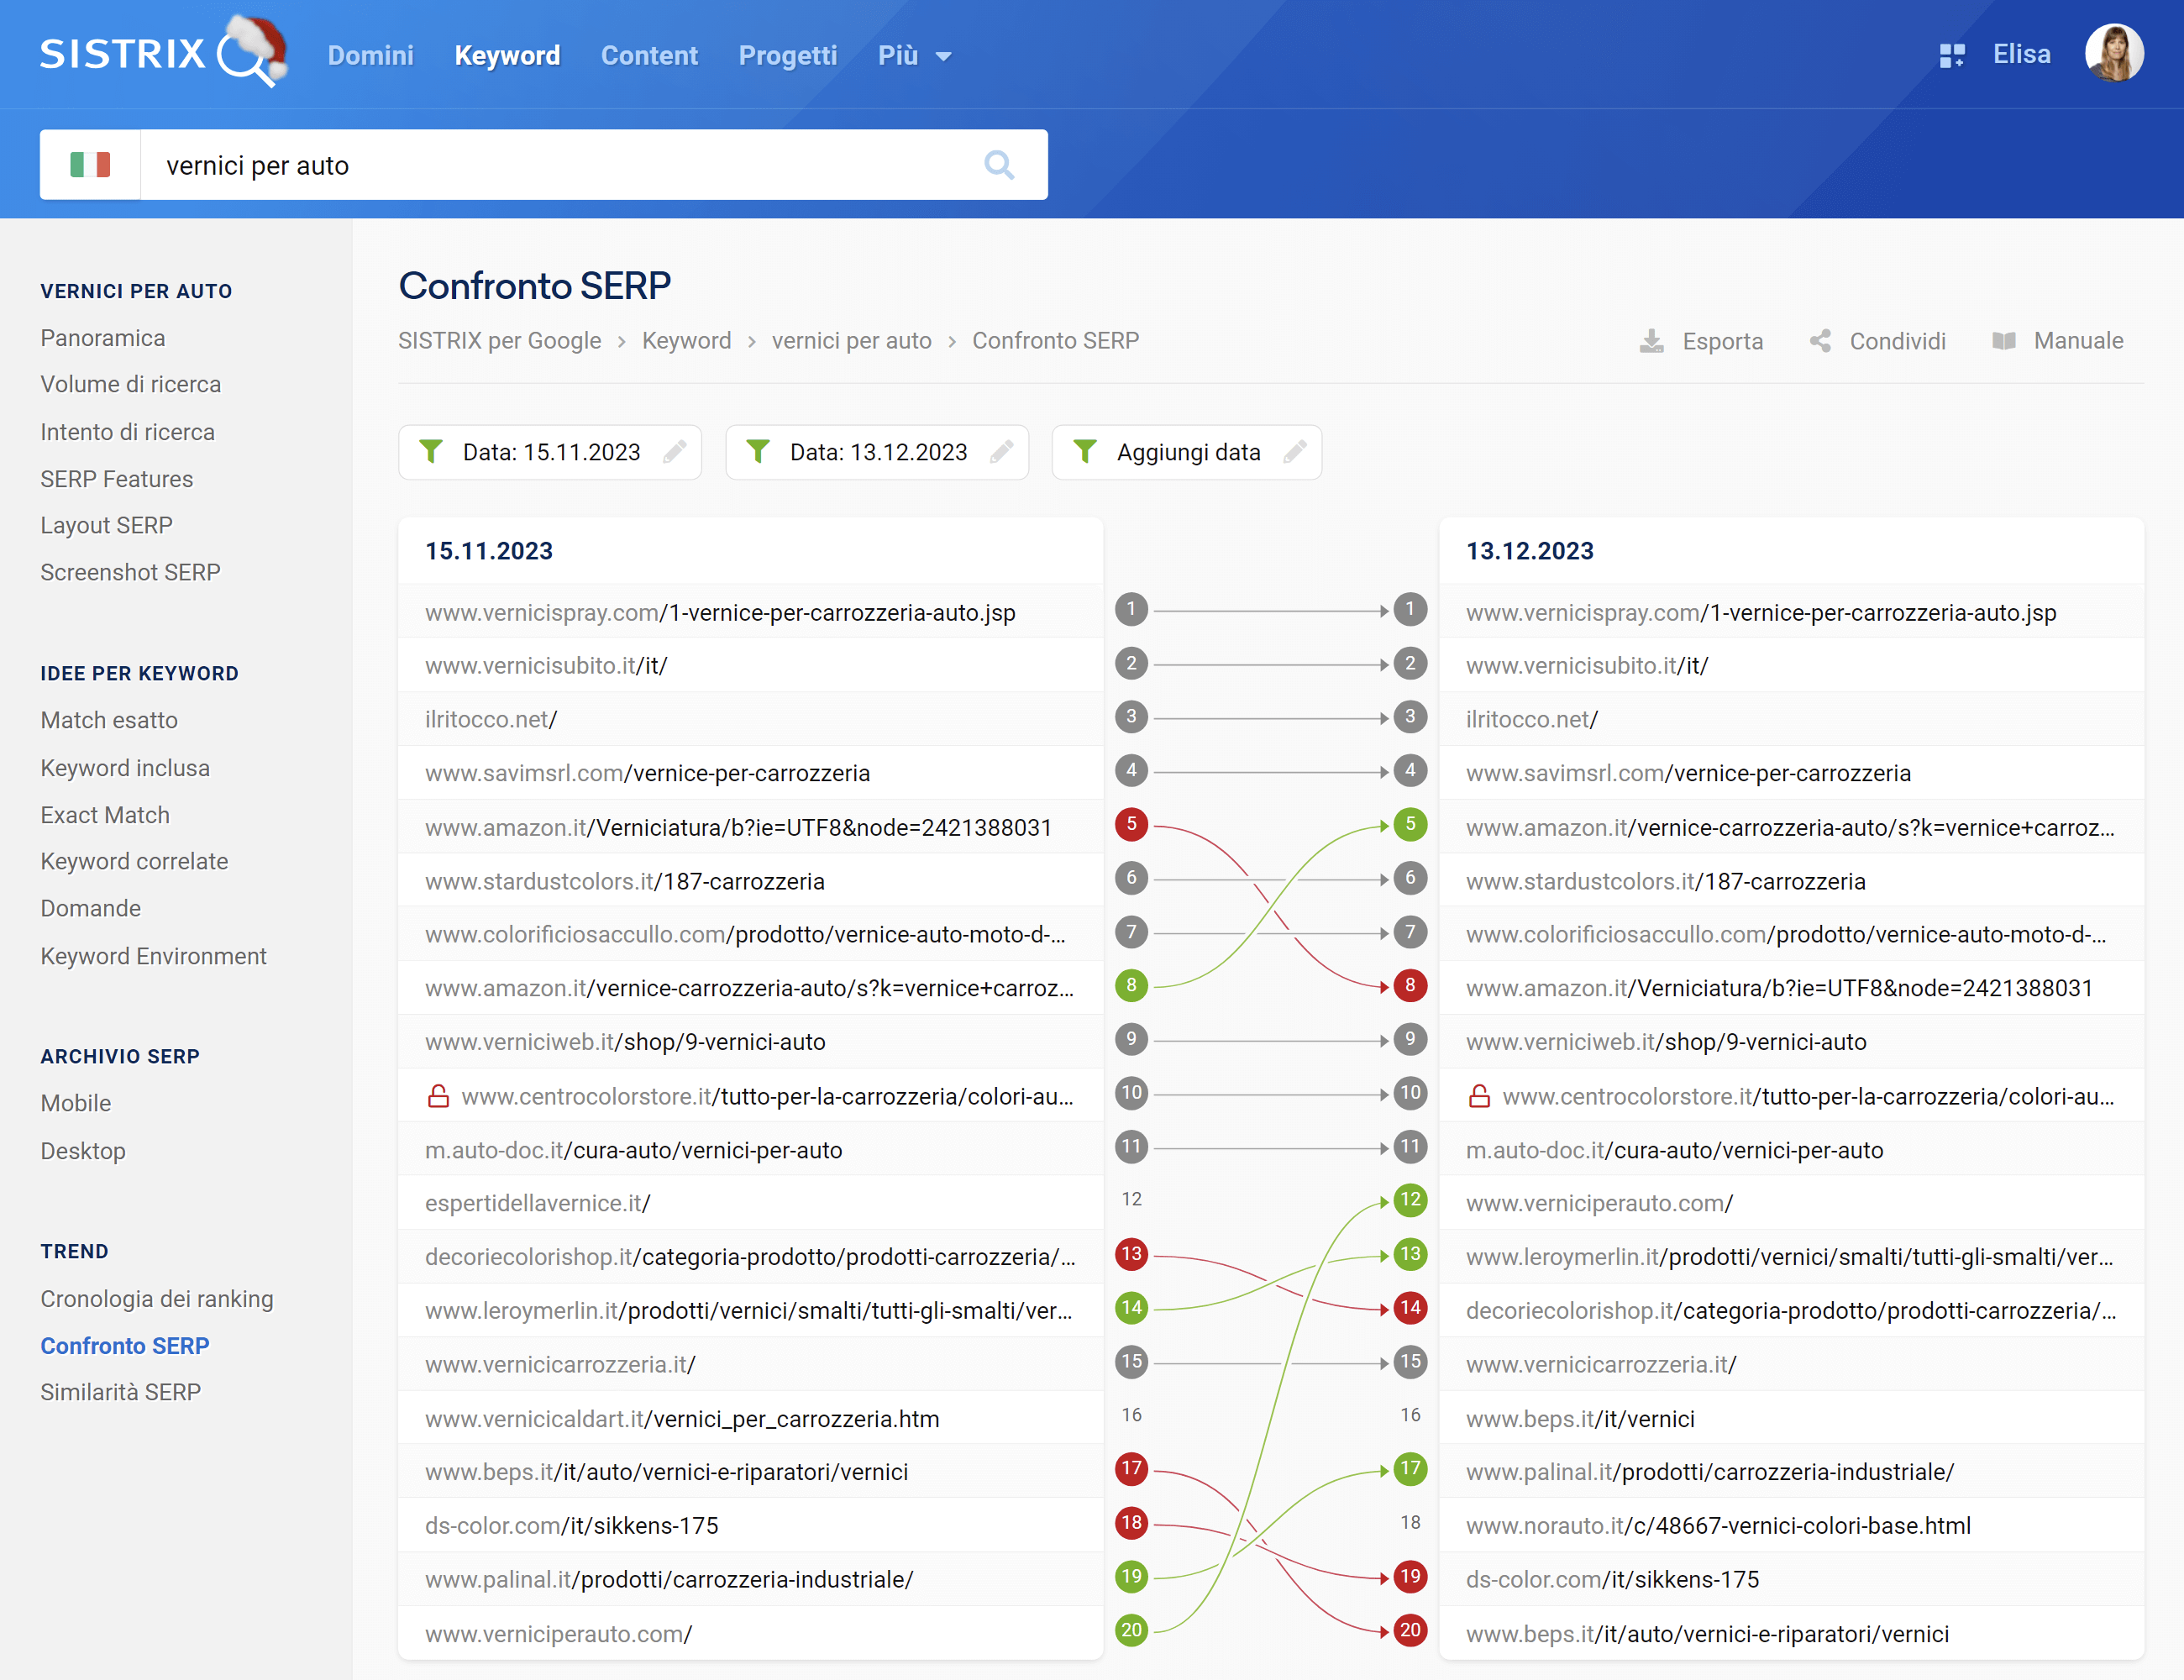
Task: Open espertidellavernice.it/ result
Action: click(x=538, y=1203)
